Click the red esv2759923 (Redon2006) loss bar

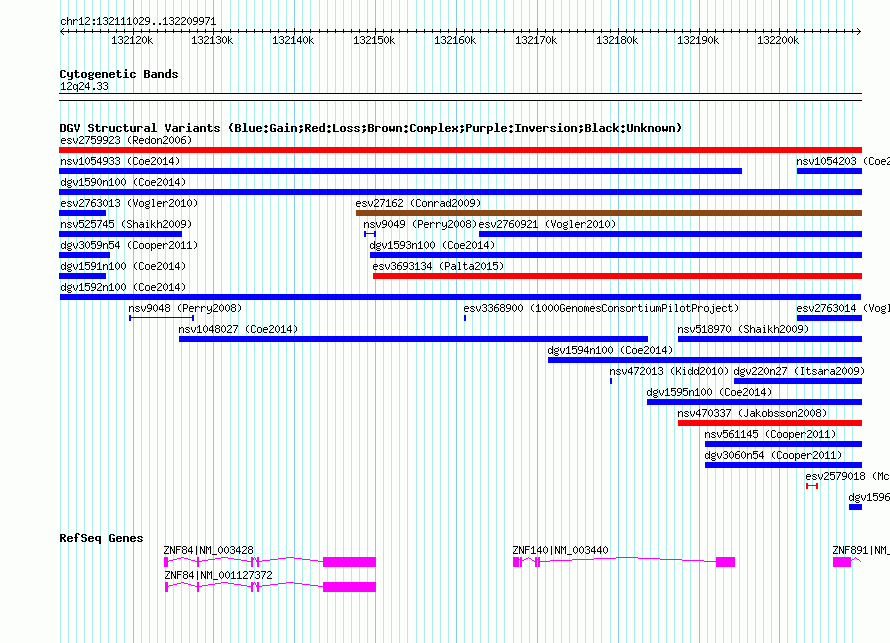tap(460, 150)
